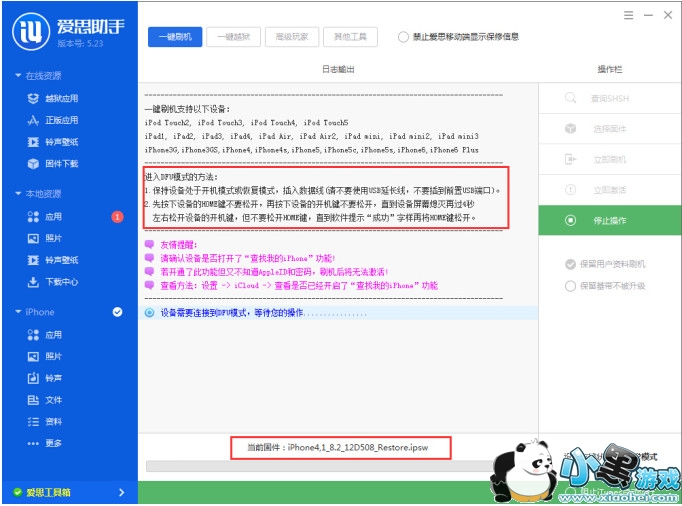Open 正版应用 App Store icon
Viewport: 682px width, 506px height.
pyautogui.click(x=33, y=120)
